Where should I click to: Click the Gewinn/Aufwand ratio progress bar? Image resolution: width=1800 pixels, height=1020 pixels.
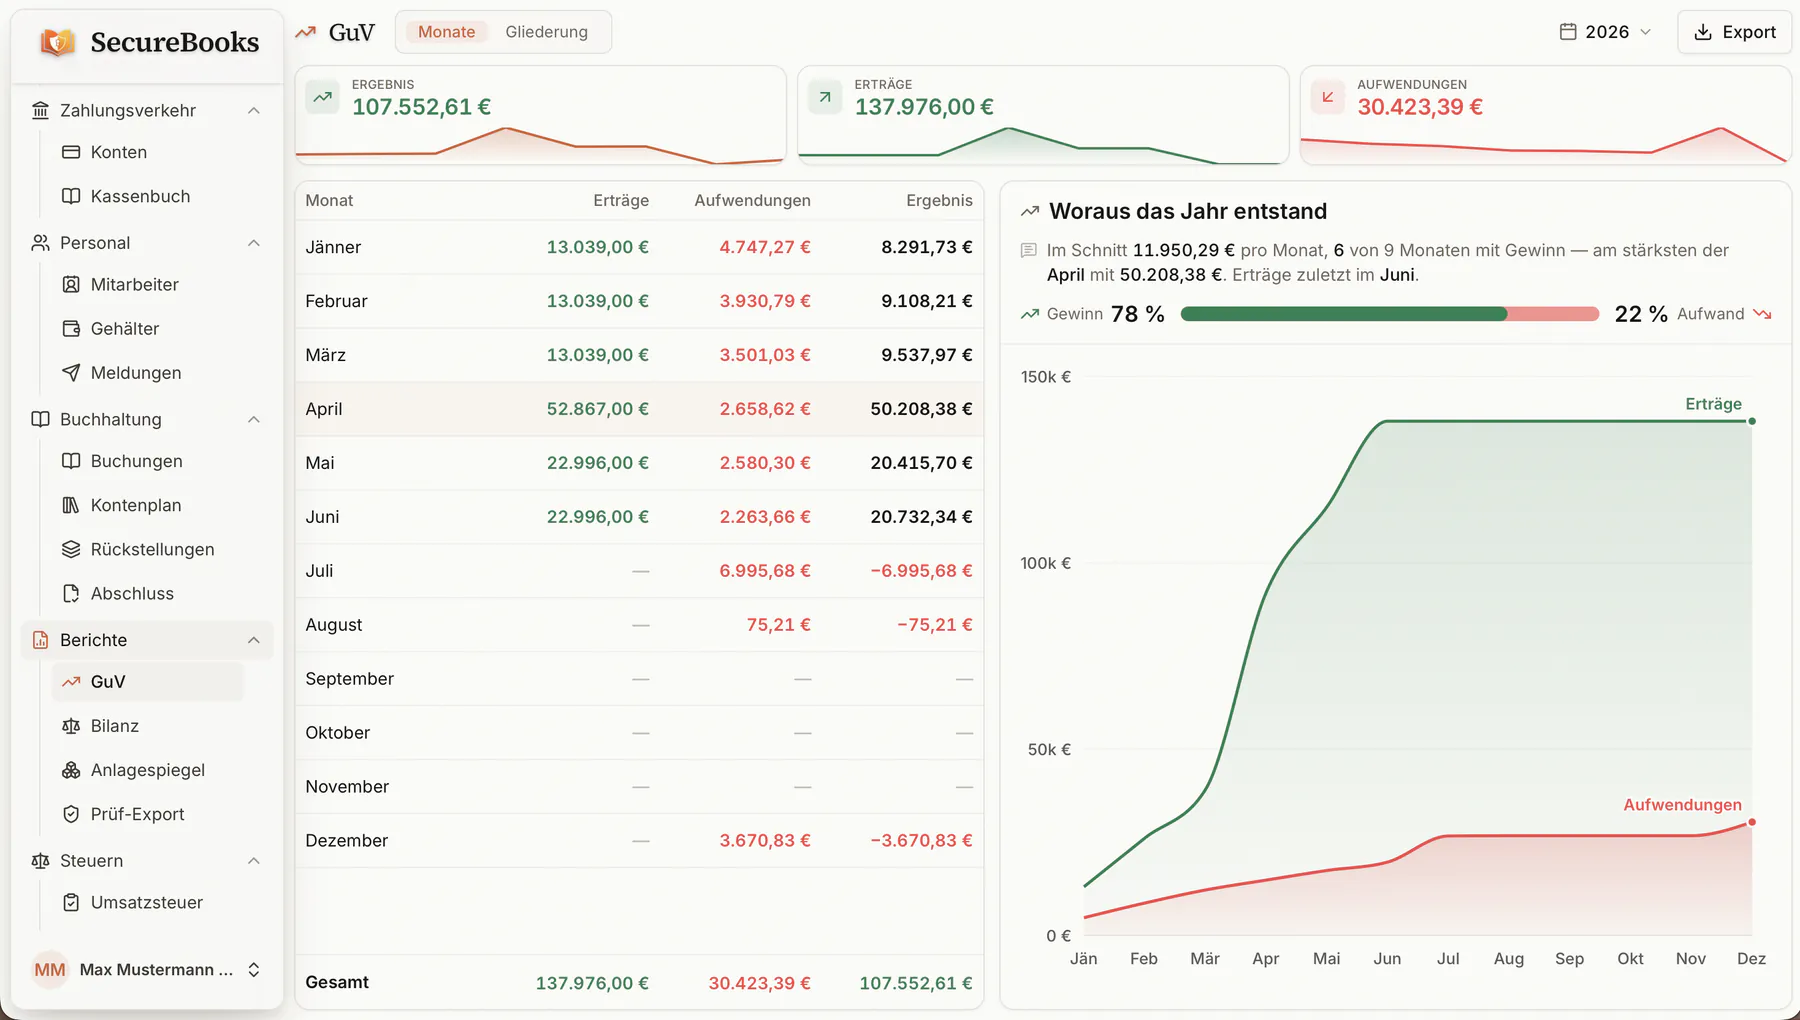click(x=1390, y=314)
